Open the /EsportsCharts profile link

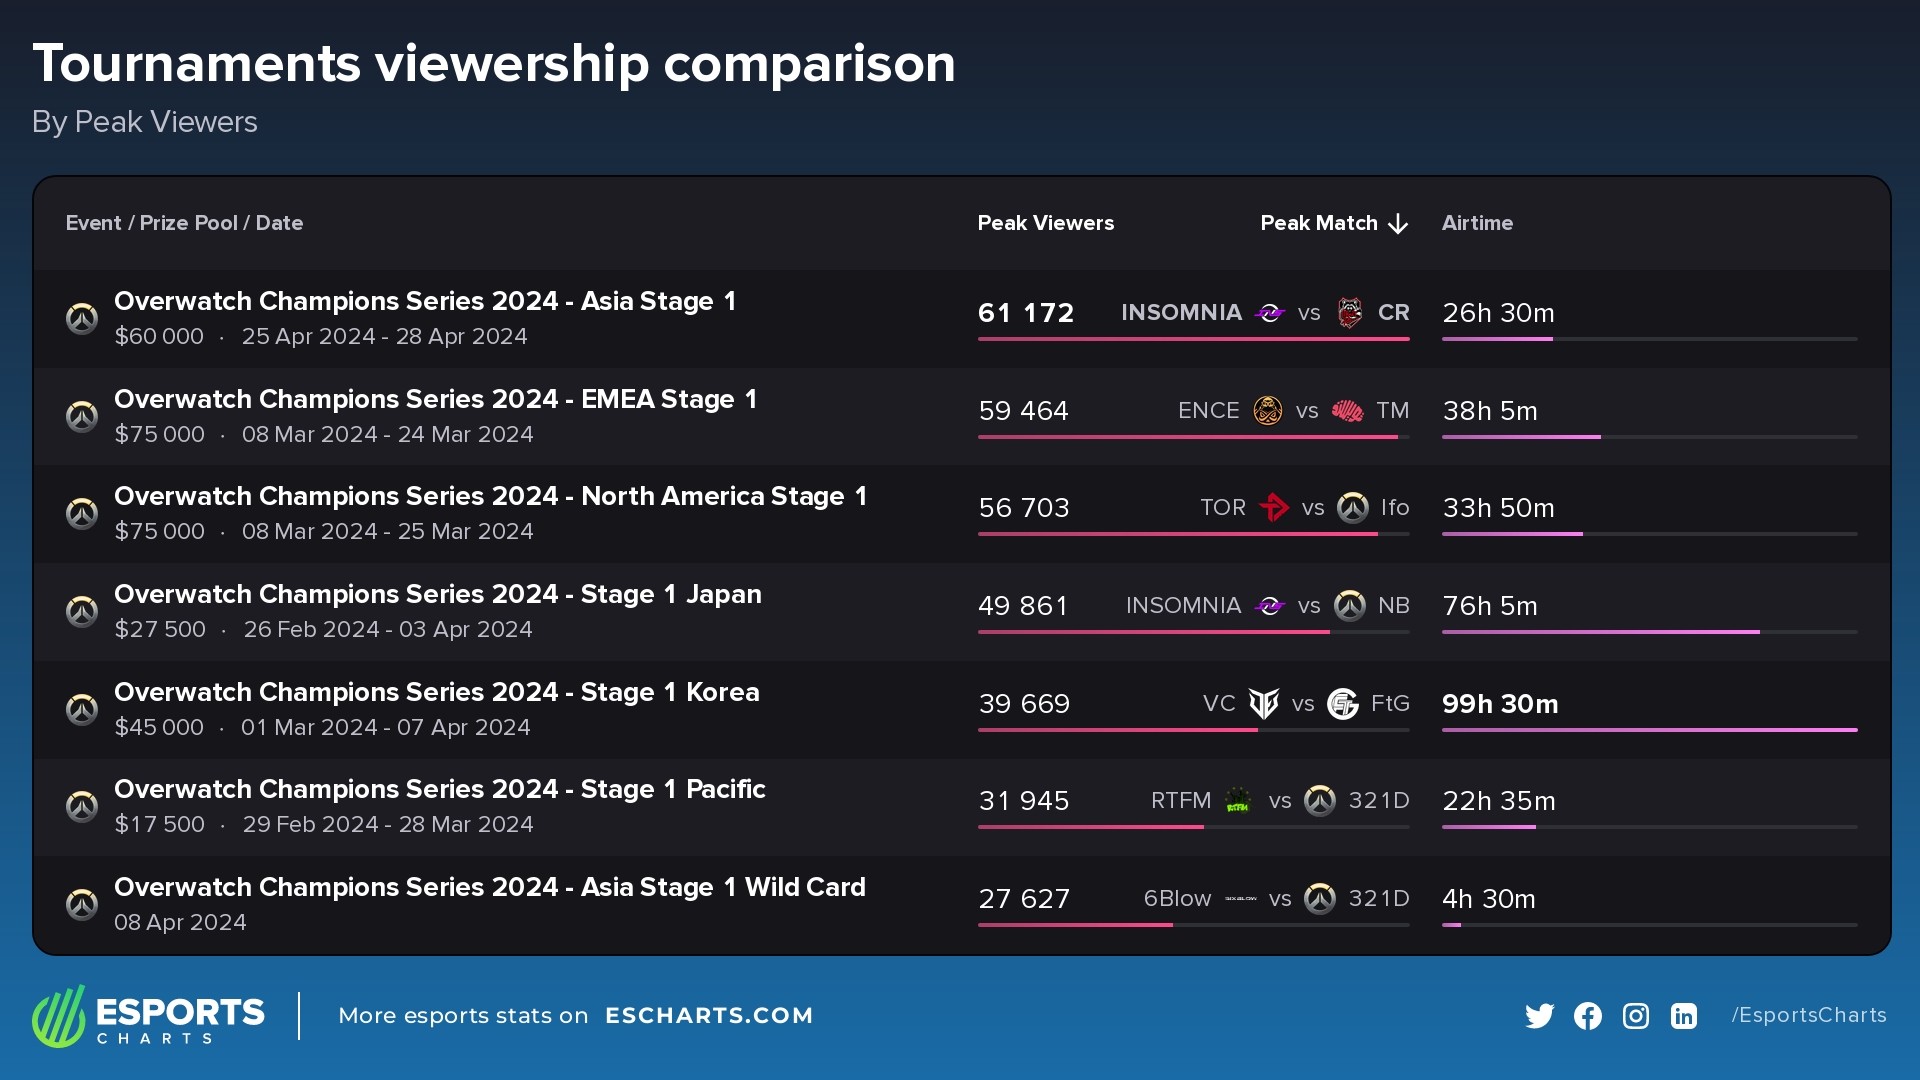click(1809, 1015)
